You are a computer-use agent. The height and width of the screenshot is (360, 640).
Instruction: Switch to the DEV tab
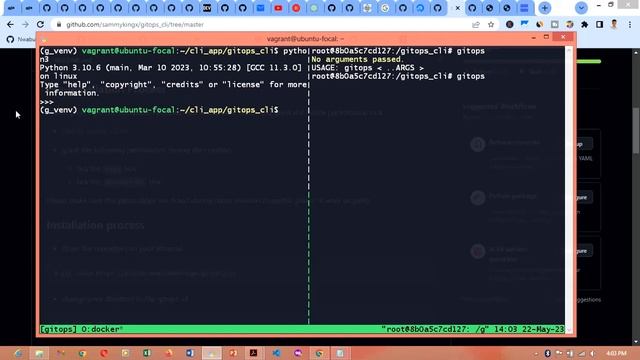(207, 8)
